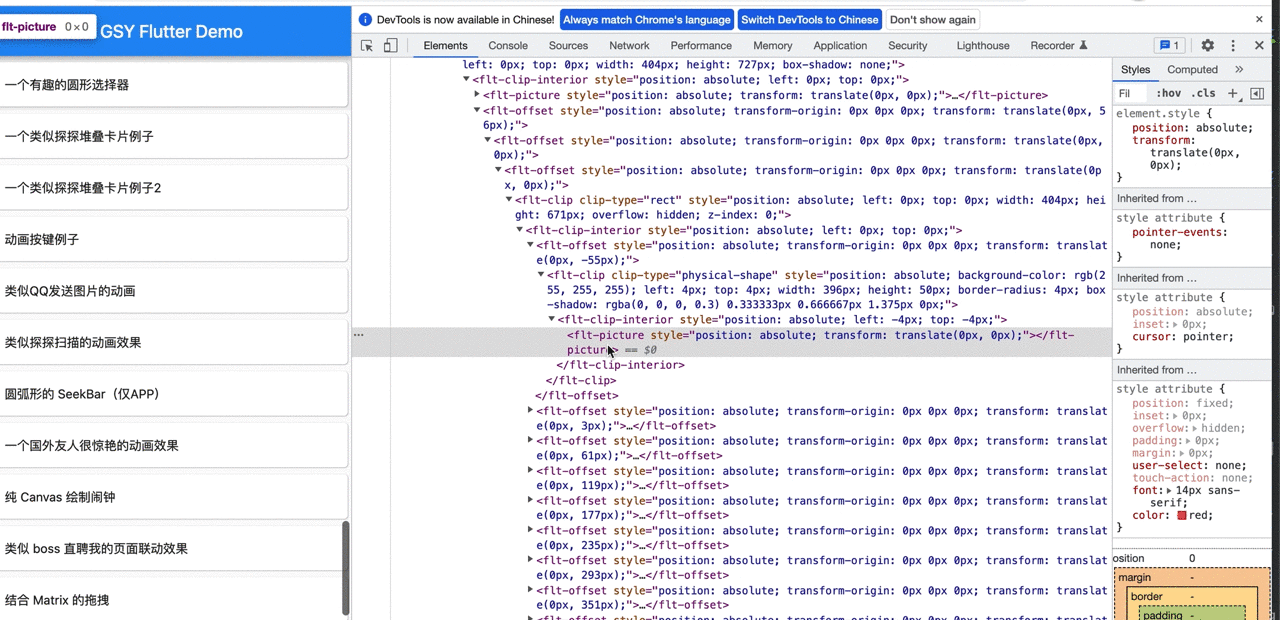Toggle the computed styles sidebar icon
Image resolution: width=1280 pixels, height=620 pixels.
[x=1257, y=93]
